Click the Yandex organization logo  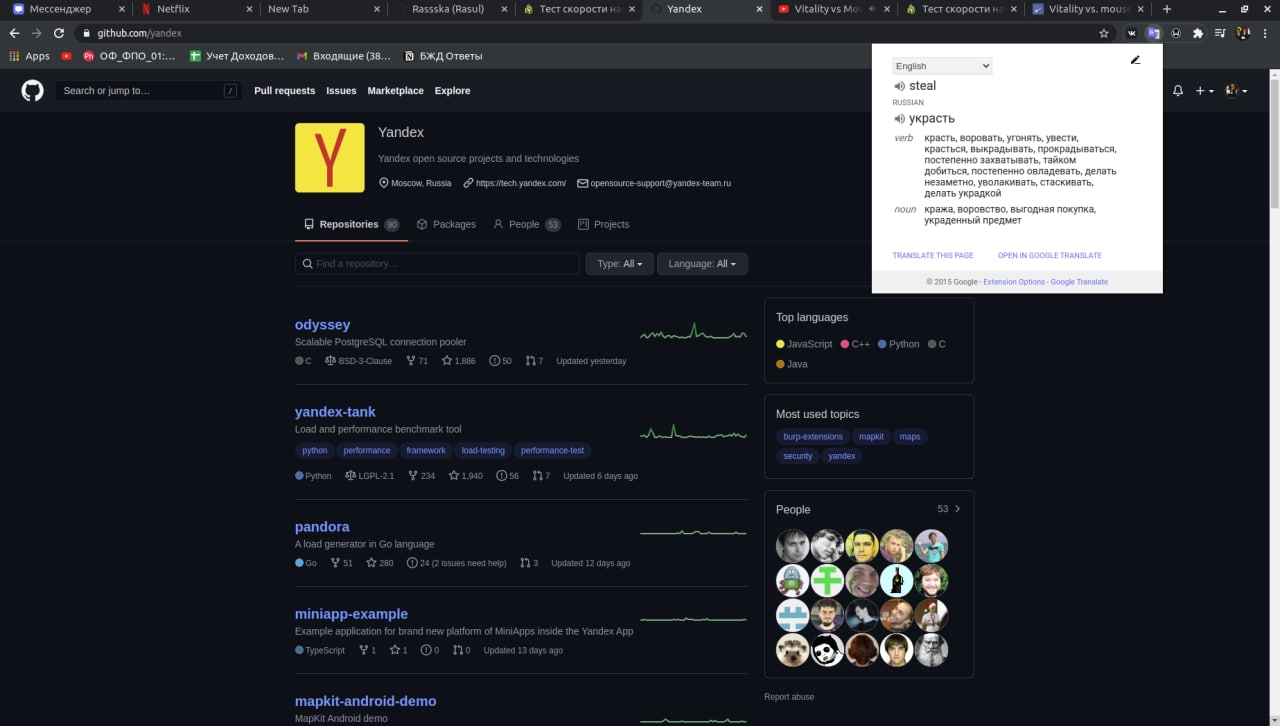point(330,158)
